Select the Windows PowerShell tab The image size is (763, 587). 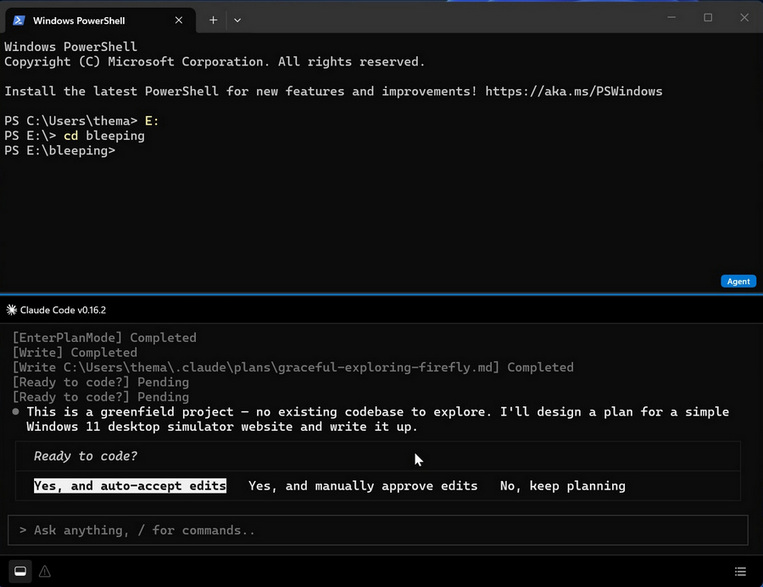point(100,20)
